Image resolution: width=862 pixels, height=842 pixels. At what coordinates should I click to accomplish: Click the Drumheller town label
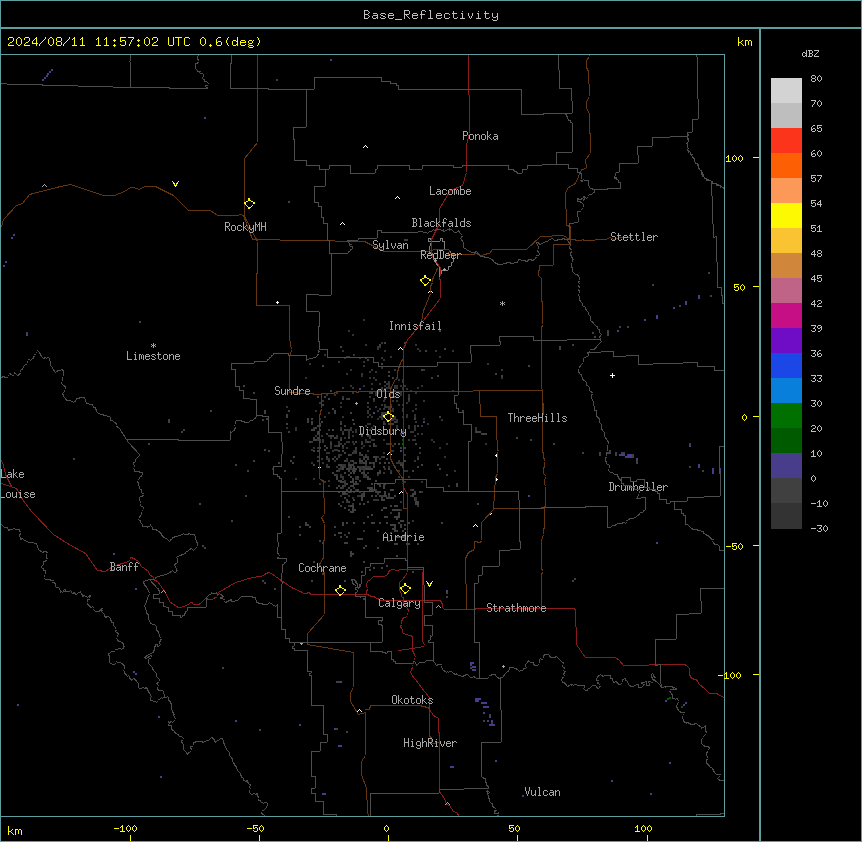[638, 487]
